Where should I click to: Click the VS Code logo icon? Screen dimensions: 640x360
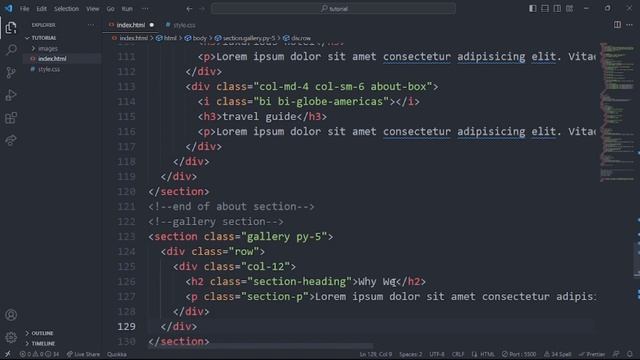tap(9, 8)
